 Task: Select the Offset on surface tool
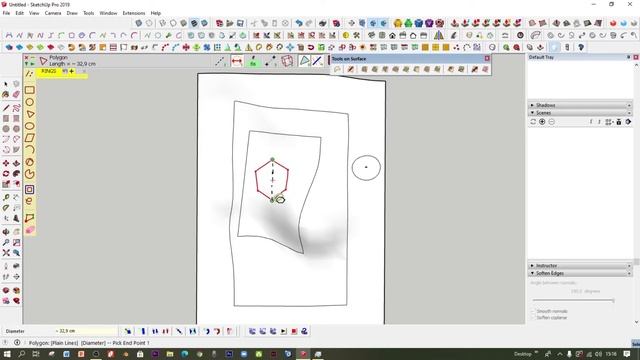click(29, 189)
